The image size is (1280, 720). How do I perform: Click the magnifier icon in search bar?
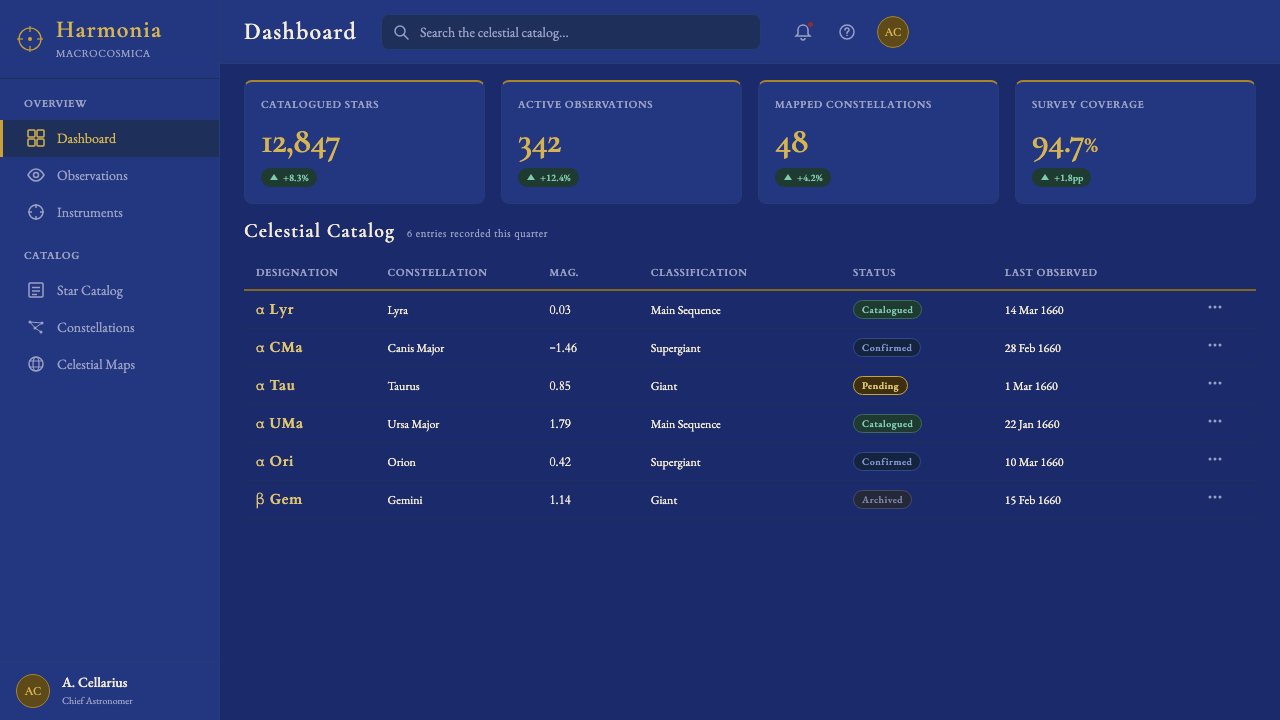pos(401,32)
